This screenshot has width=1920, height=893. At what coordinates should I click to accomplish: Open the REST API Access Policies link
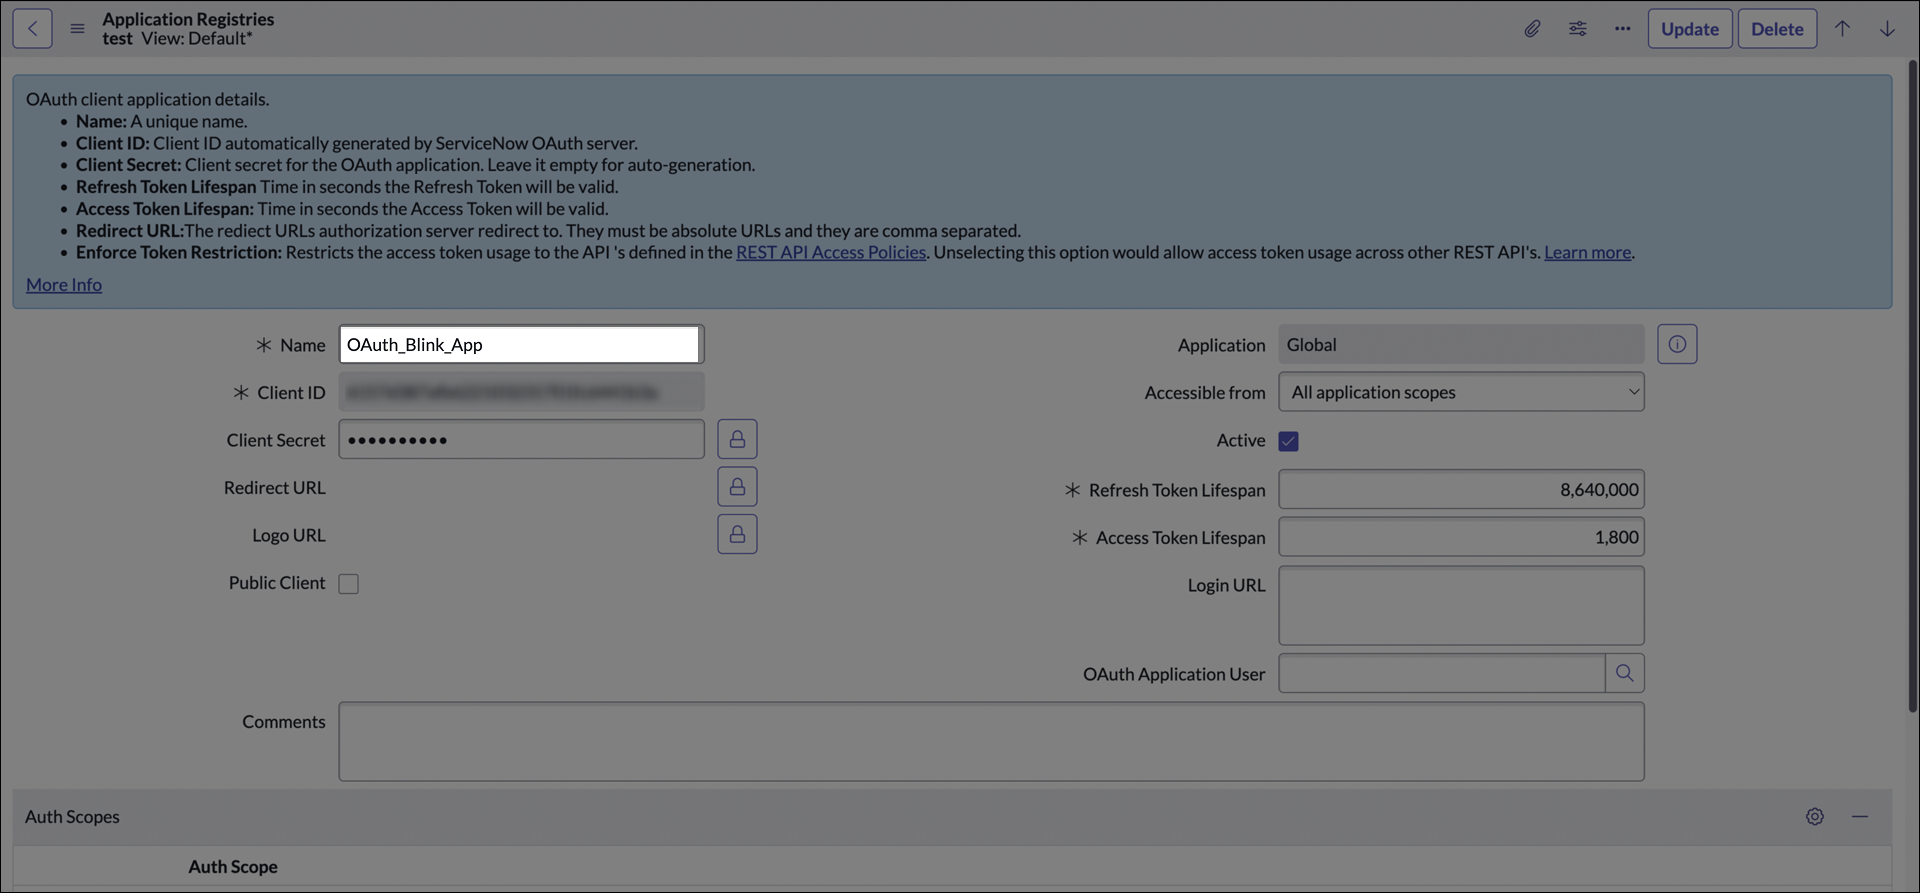[831, 252]
